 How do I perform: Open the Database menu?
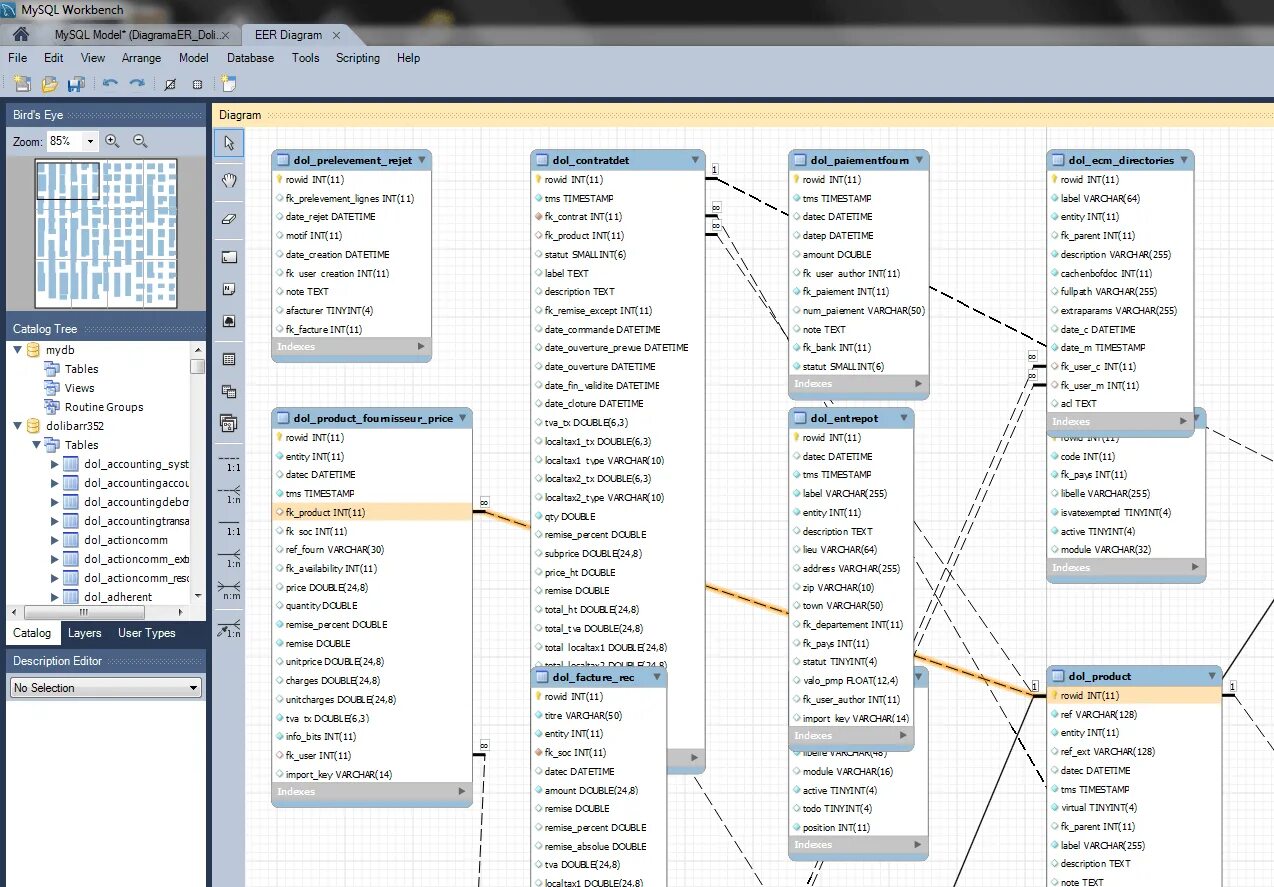[x=250, y=58]
